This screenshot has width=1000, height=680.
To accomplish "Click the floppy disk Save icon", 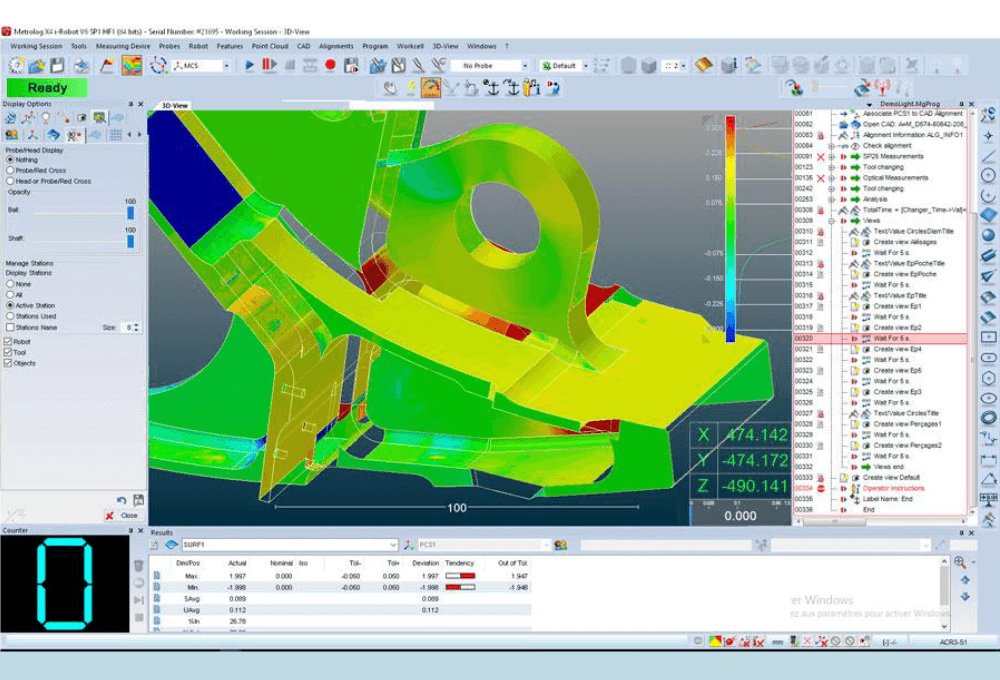I will point(57,65).
